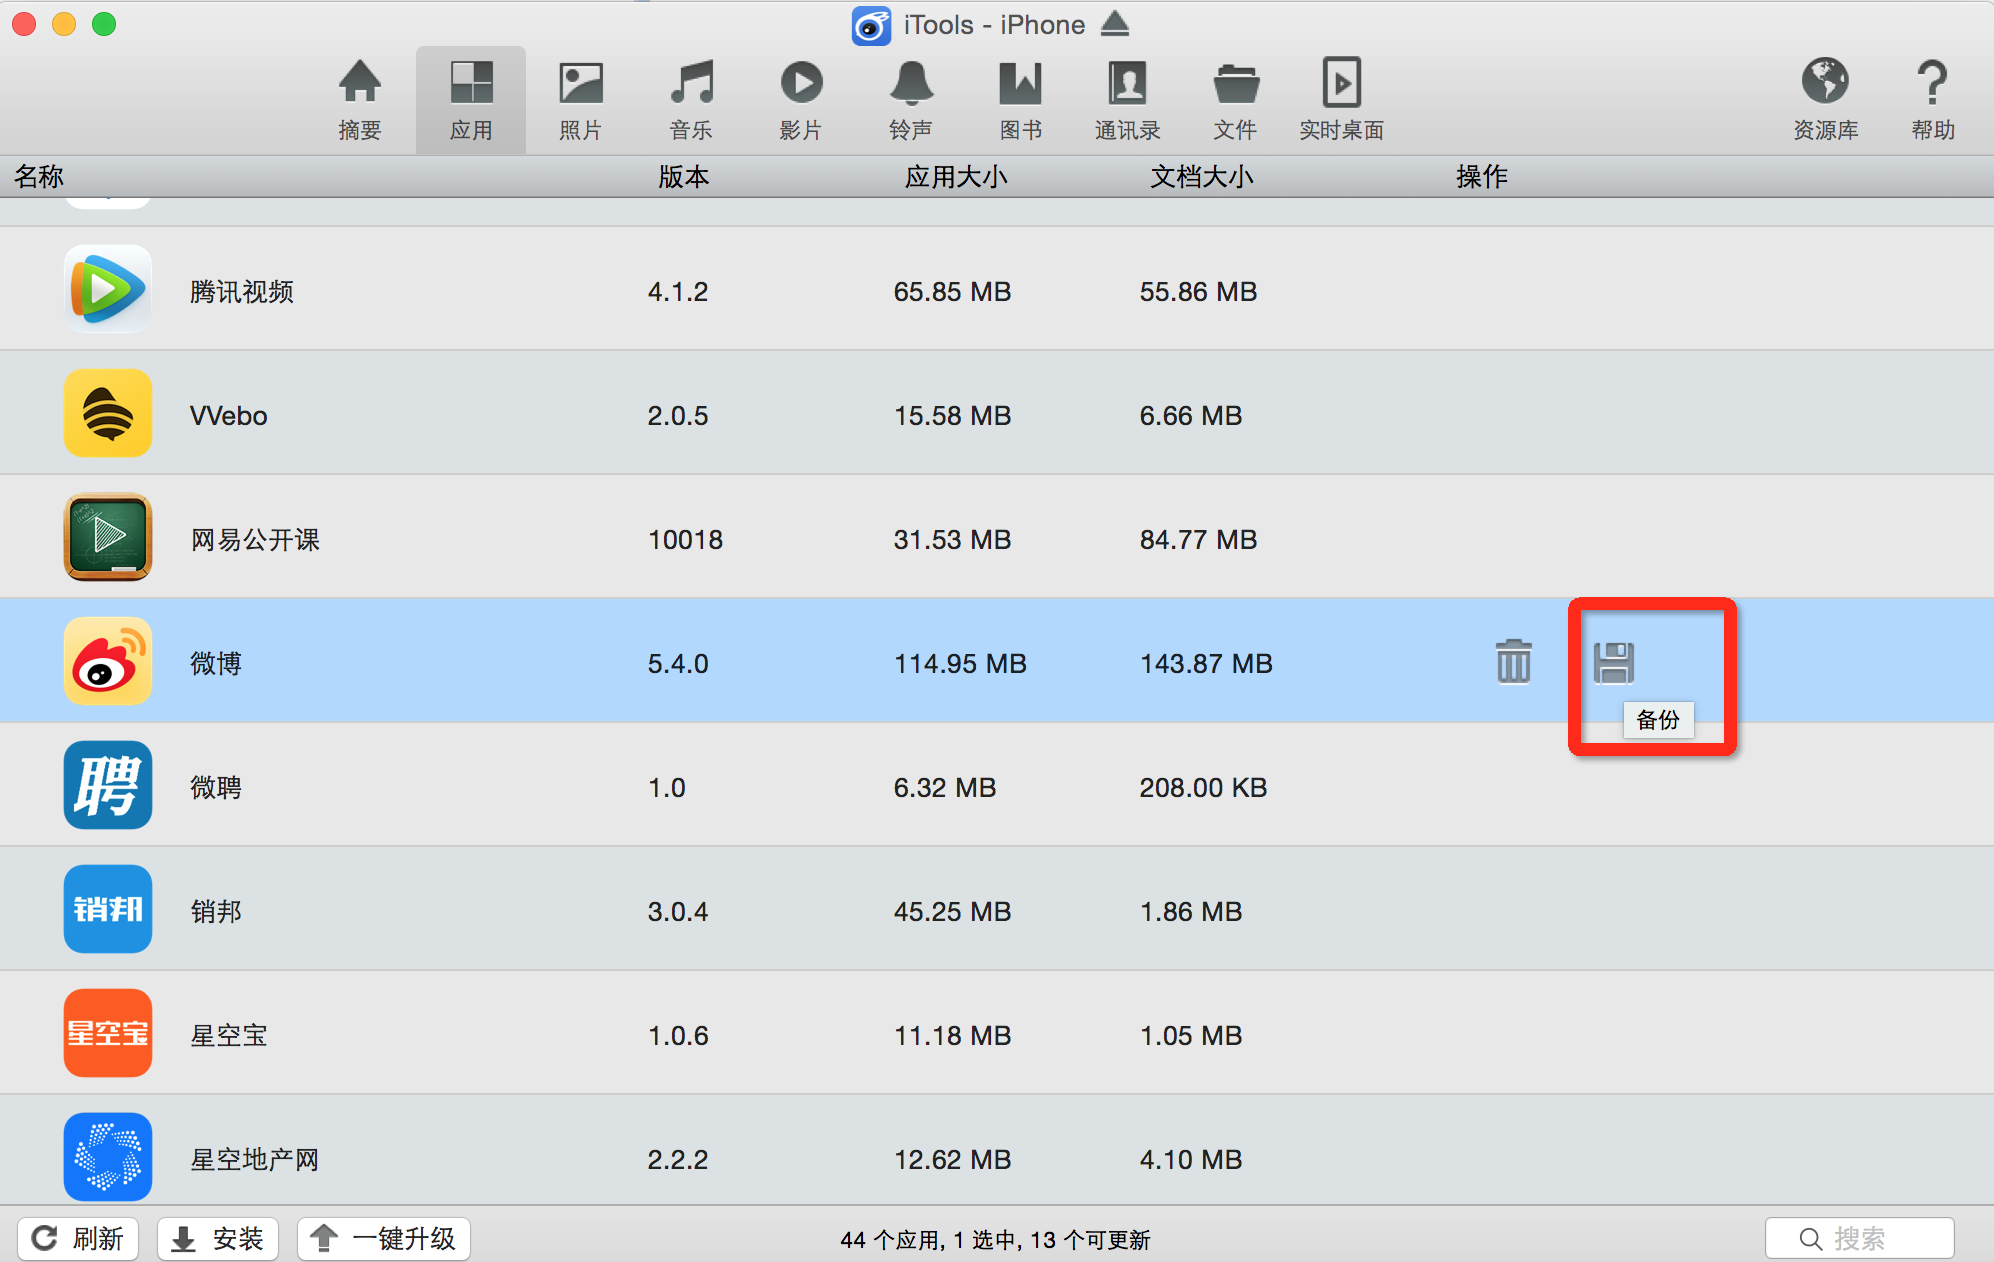1994x1262 pixels.
Task: Click 12.62 MB app size of 星空地产网
Action: pyautogui.click(x=953, y=1160)
